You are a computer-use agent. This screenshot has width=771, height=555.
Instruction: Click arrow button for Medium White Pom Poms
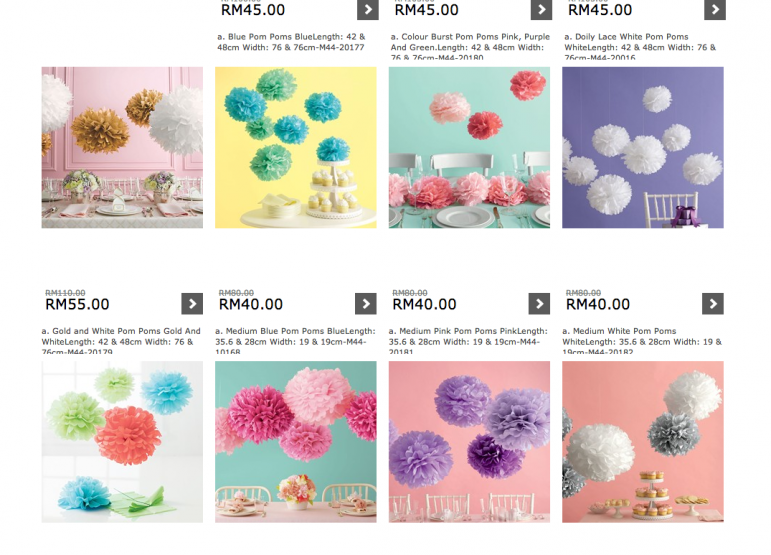[712, 304]
